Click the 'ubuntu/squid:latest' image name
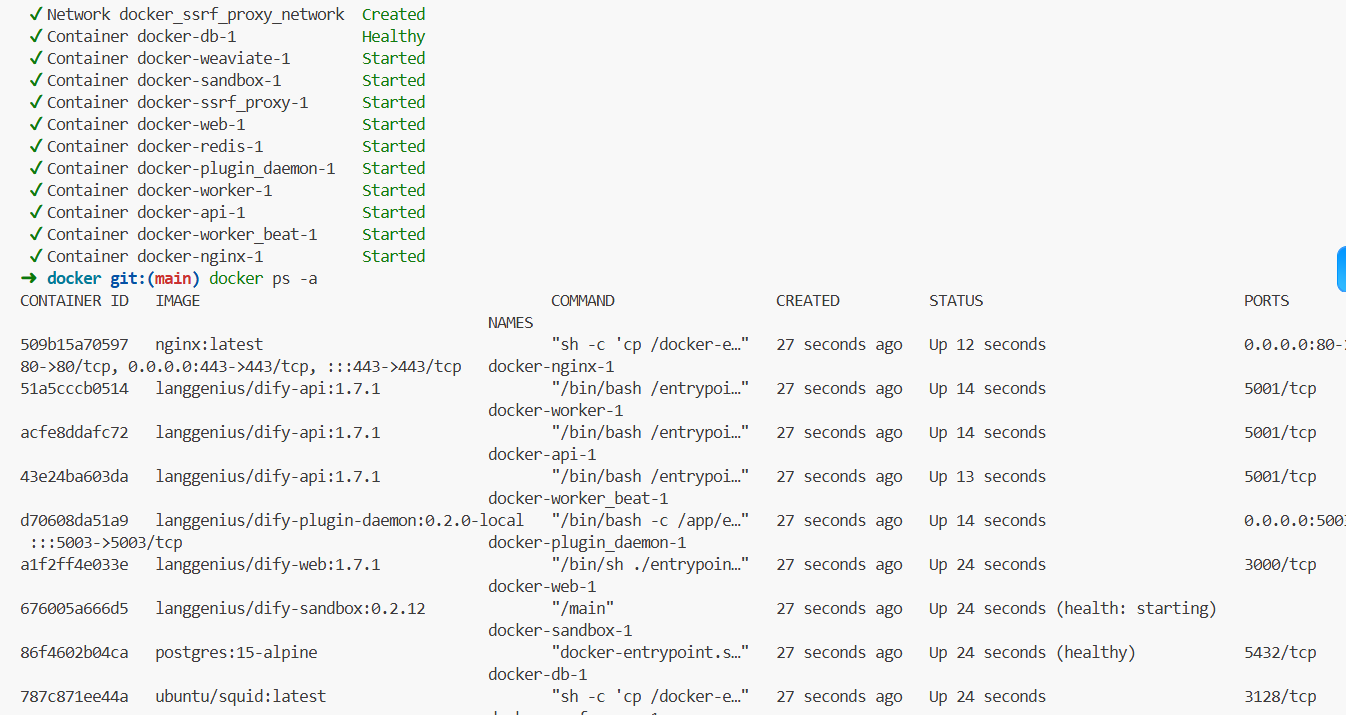The width and height of the screenshot is (1346, 715). point(240,697)
